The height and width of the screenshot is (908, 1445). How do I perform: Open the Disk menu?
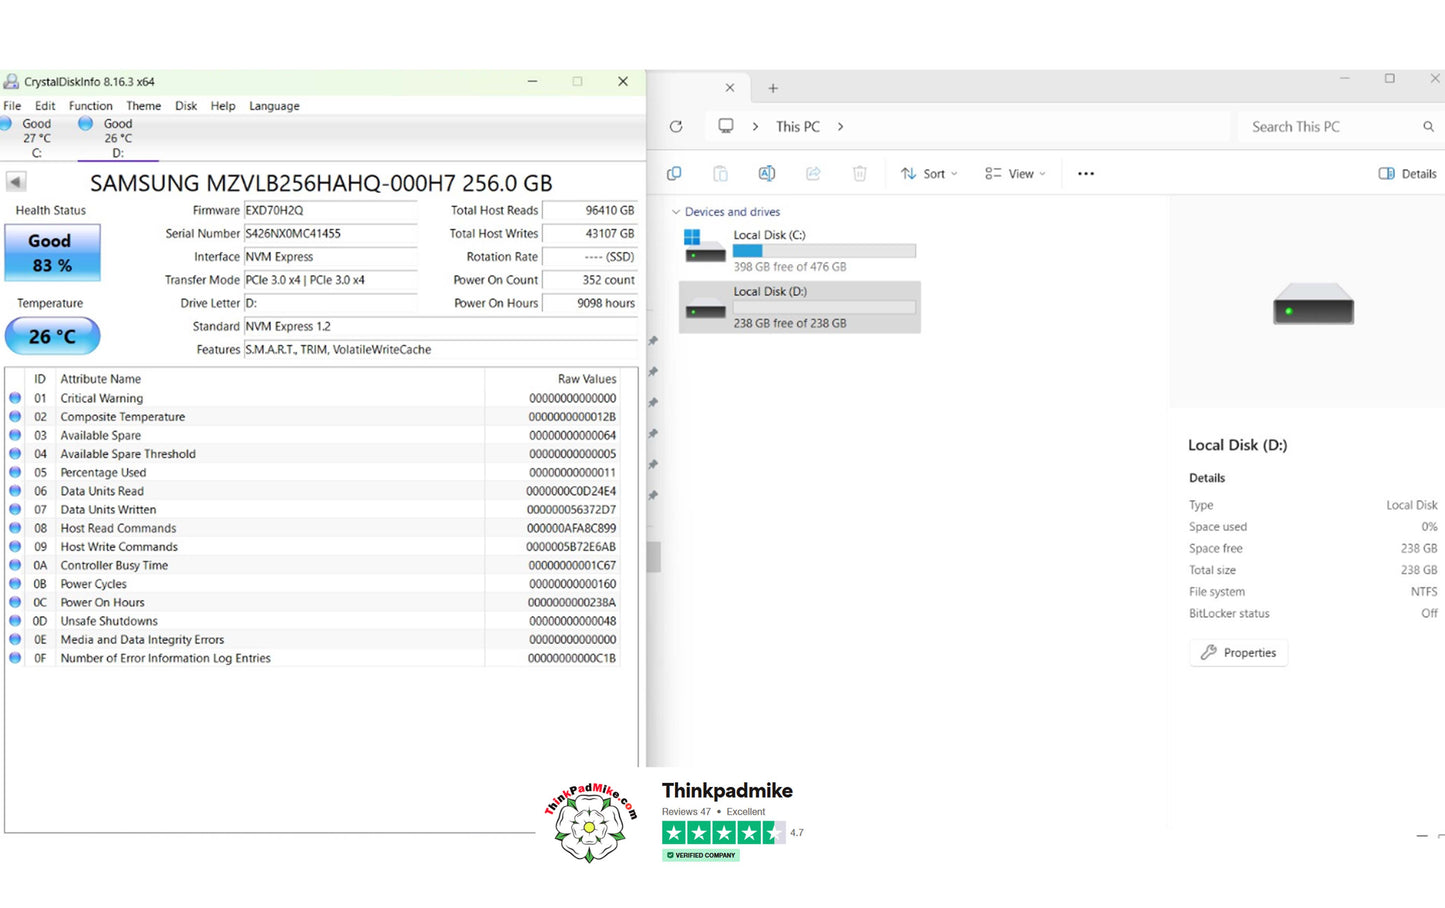tap(186, 106)
